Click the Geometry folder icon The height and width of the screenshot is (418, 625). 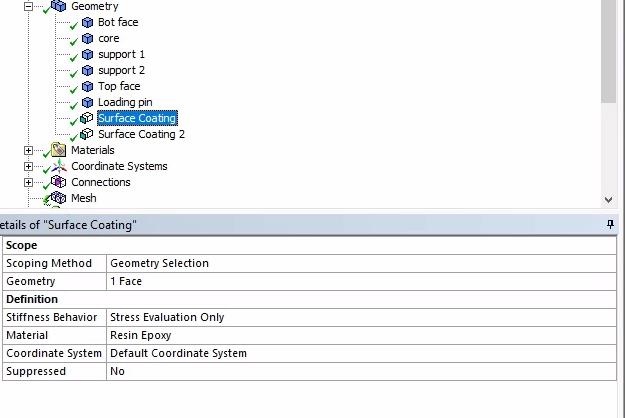click(x=59, y=6)
